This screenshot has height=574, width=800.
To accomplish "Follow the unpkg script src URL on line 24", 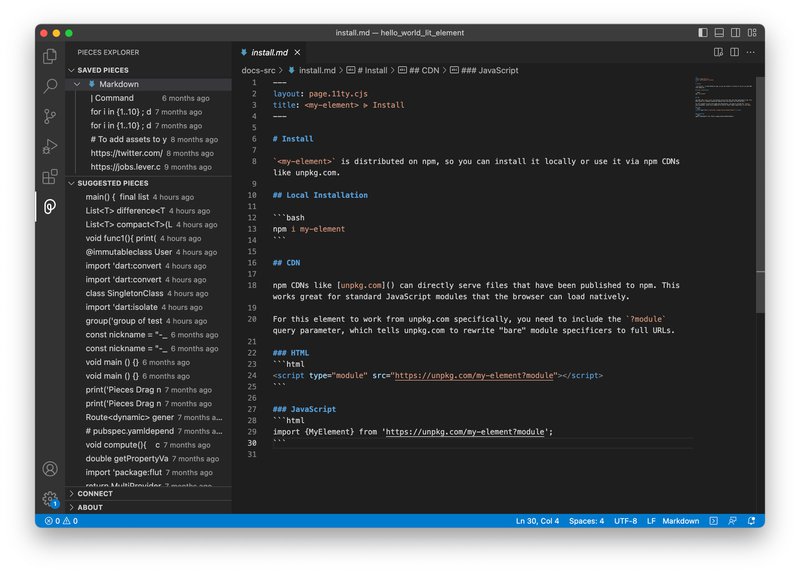I will 474,376.
